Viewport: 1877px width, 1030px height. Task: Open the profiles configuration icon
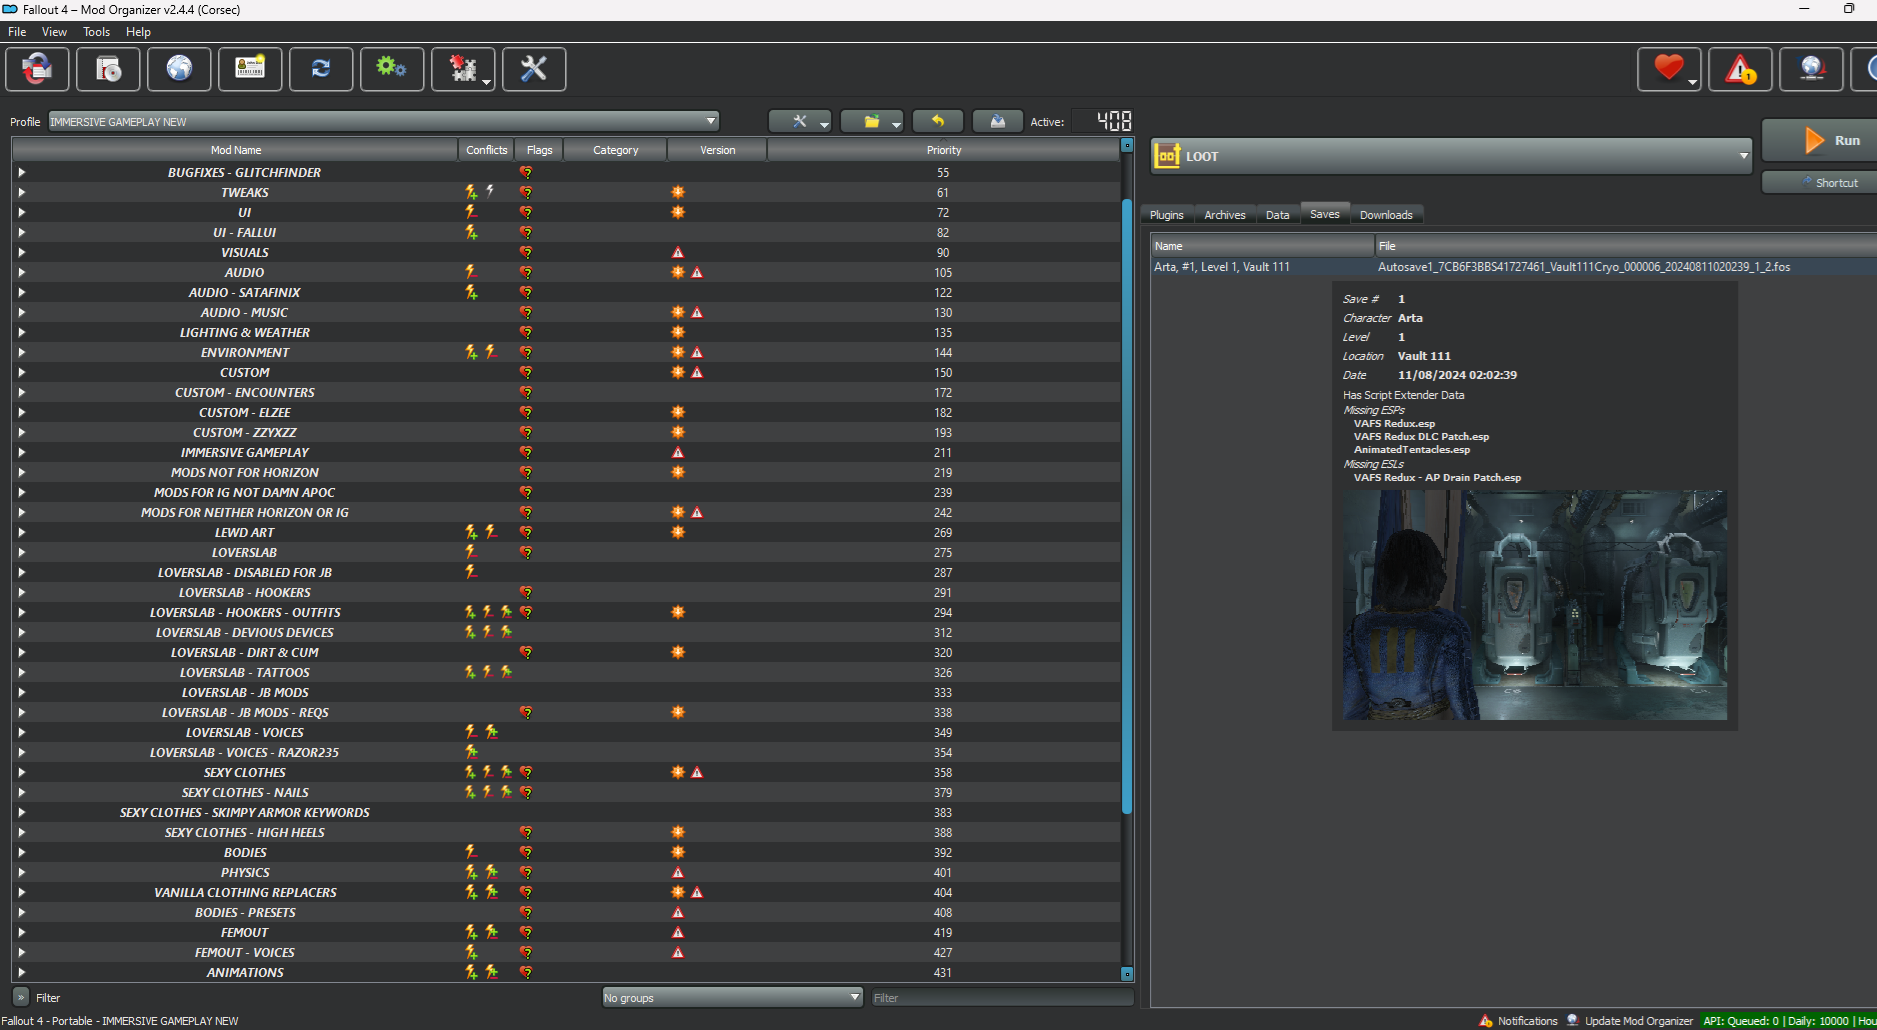click(250, 69)
